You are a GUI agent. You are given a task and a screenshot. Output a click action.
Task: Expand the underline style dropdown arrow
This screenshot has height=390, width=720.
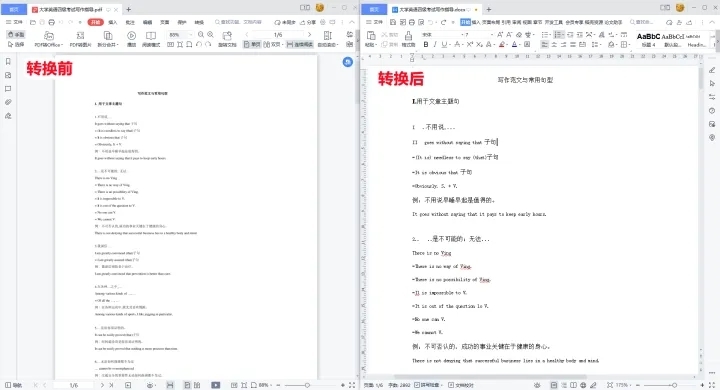click(450, 45)
